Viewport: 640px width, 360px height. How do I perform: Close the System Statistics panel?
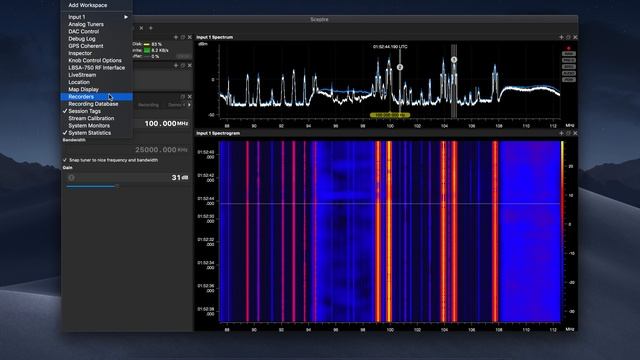tap(189, 37)
